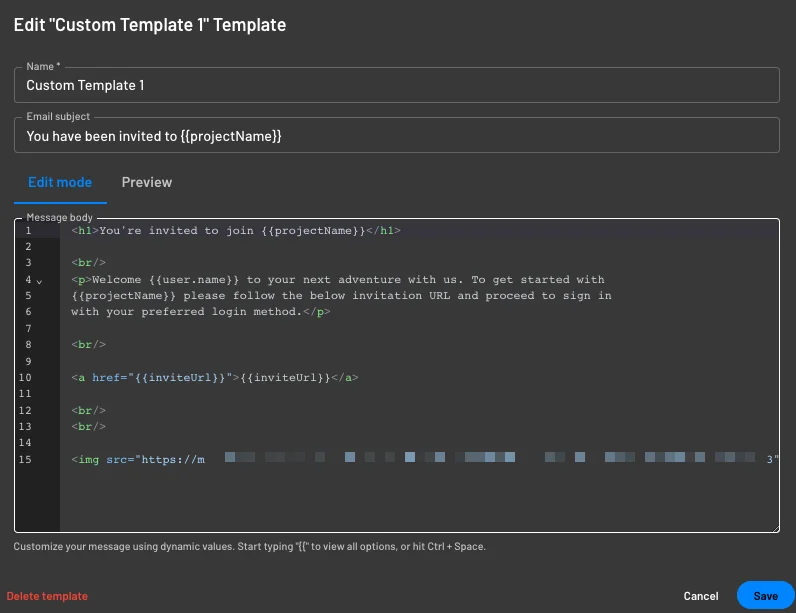Click line number 7 in the gutter
796x613 pixels.
pyautogui.click(x=28, y=329)
